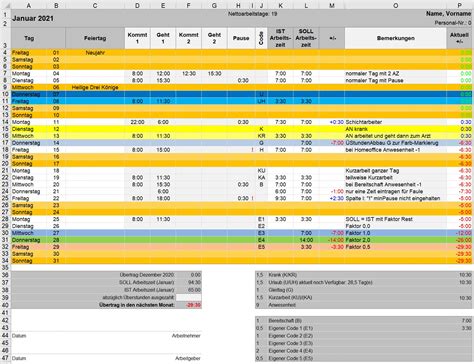Click the 'UH' code cell
The width and height of the screenshot is (474, 364).
[261, 101]
